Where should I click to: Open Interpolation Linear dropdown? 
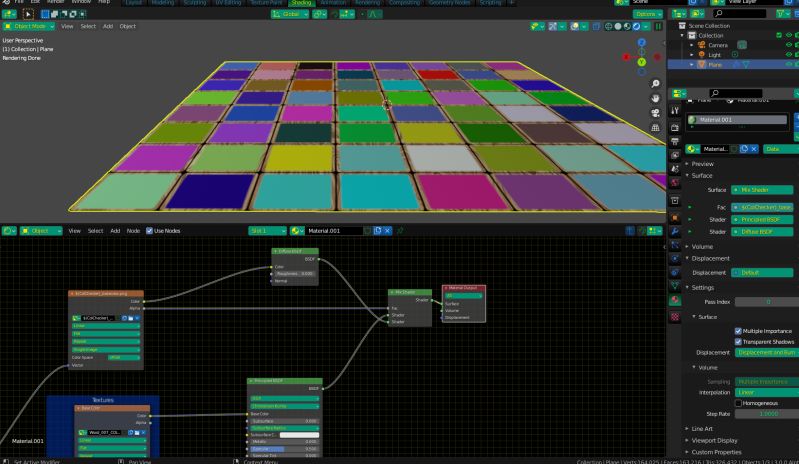(x=767, y=393)
